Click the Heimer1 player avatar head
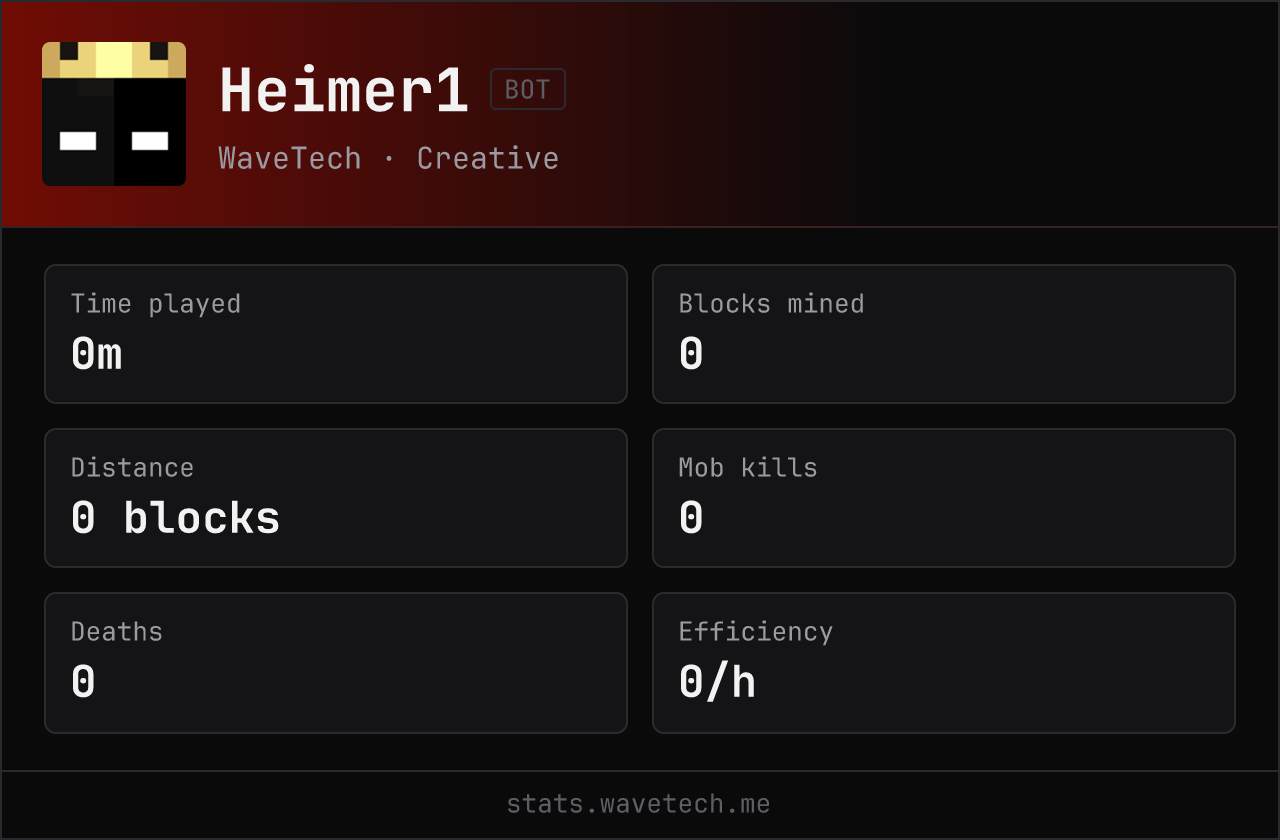1280x840 pixels. [114, 114]
